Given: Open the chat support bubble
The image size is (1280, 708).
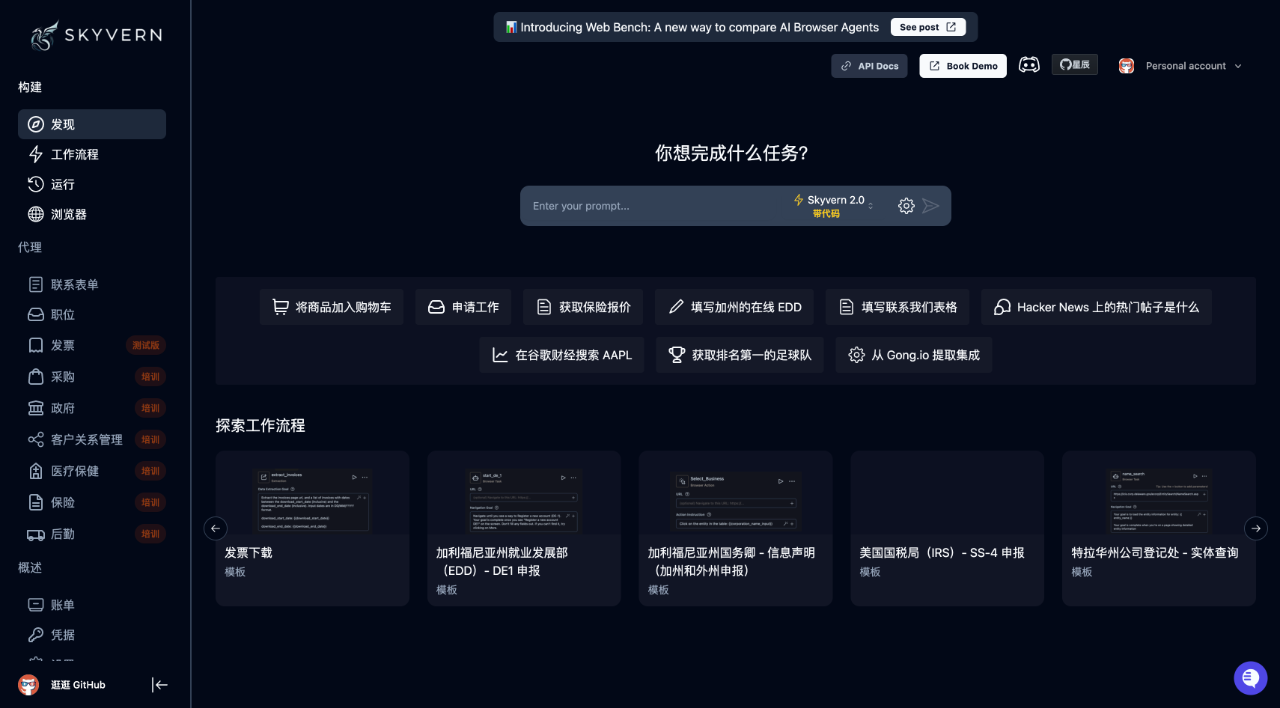Looking at the screenshot, I should [1250, 677].
